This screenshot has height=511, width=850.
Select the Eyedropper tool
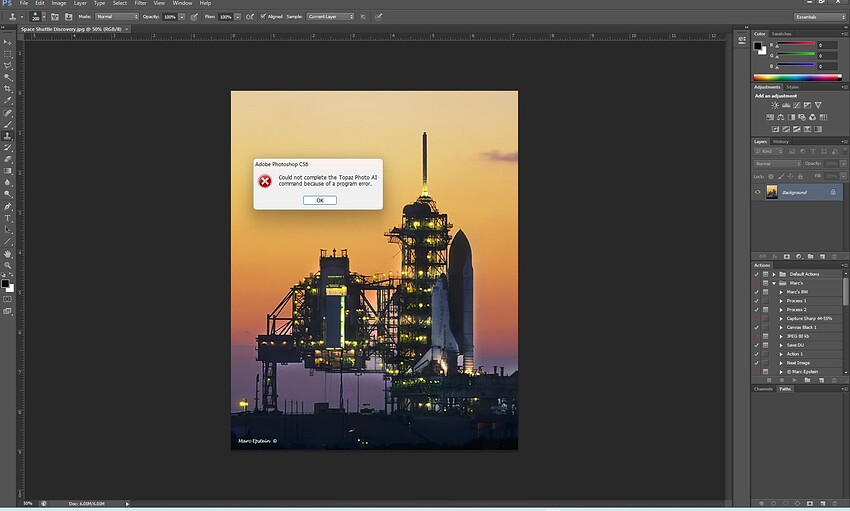click(8, 100)
